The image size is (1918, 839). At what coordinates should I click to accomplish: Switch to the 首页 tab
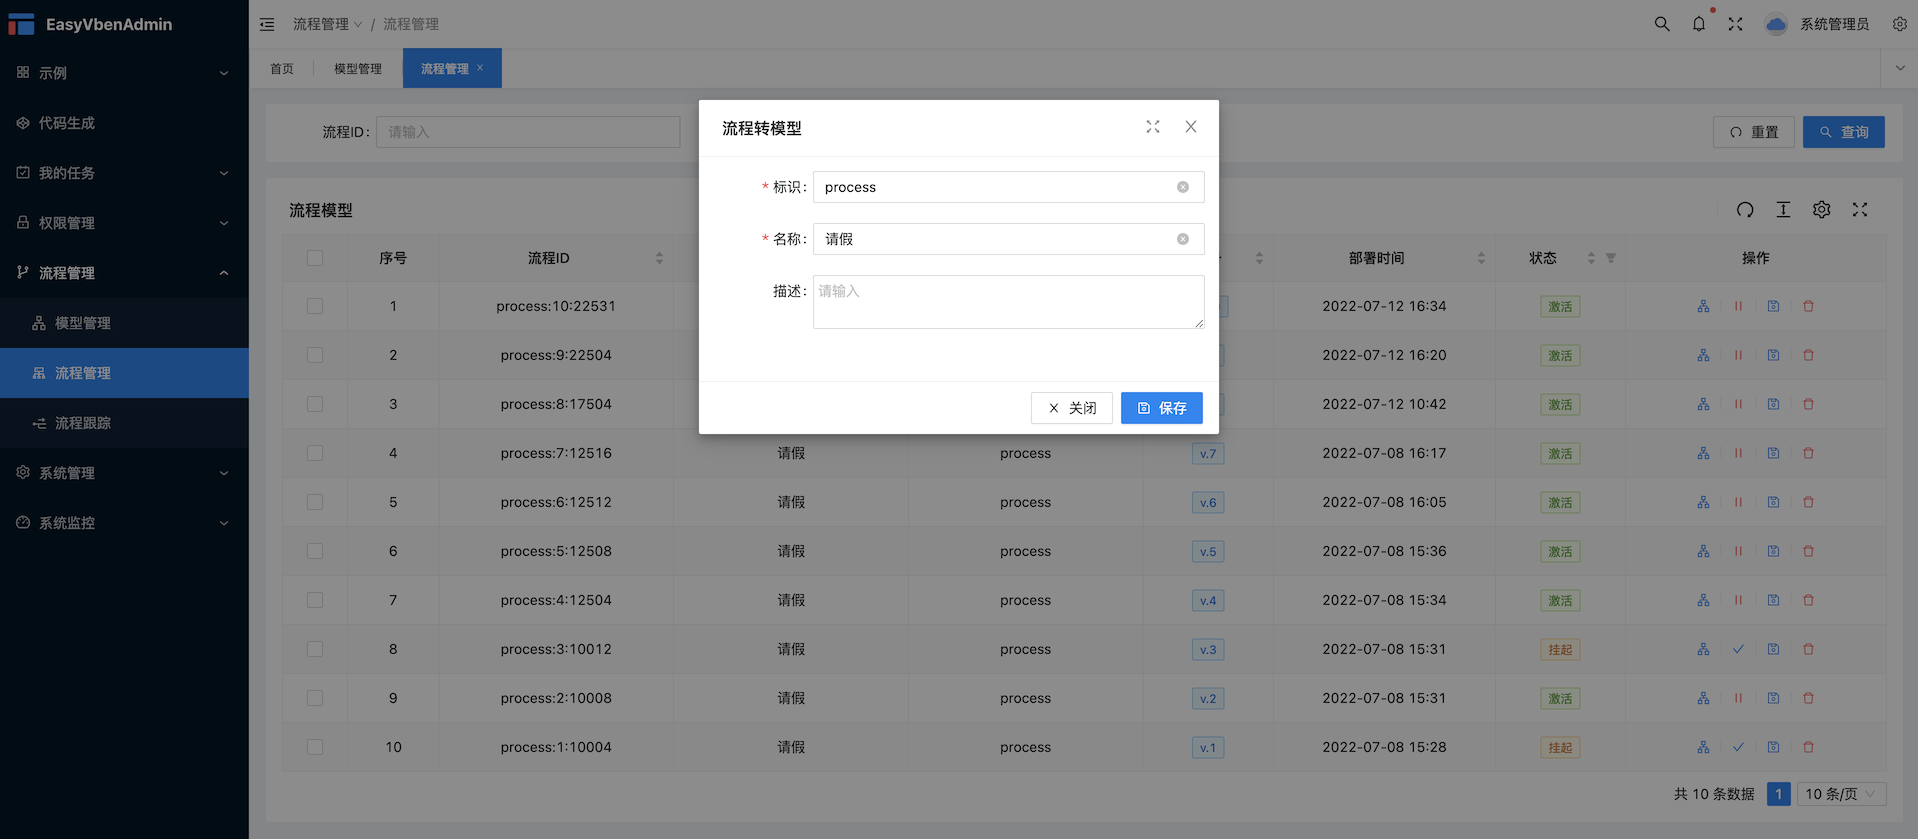(x=282, y=69)
